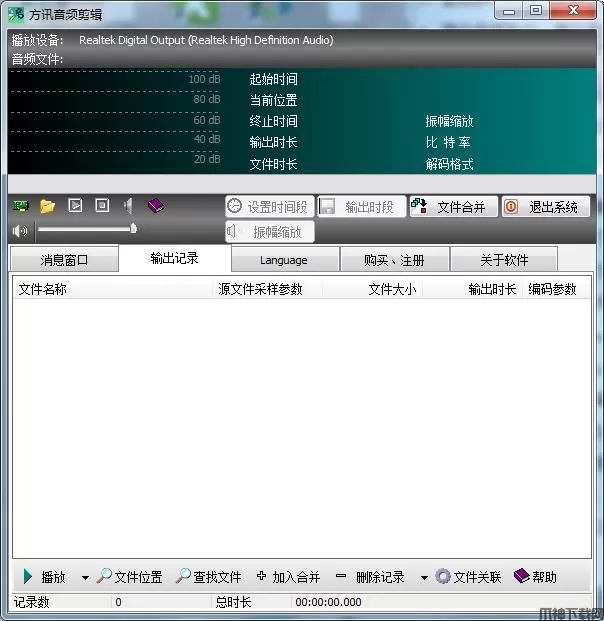
Task: Click 删除记录 minus button
Action: click(370, 577)
